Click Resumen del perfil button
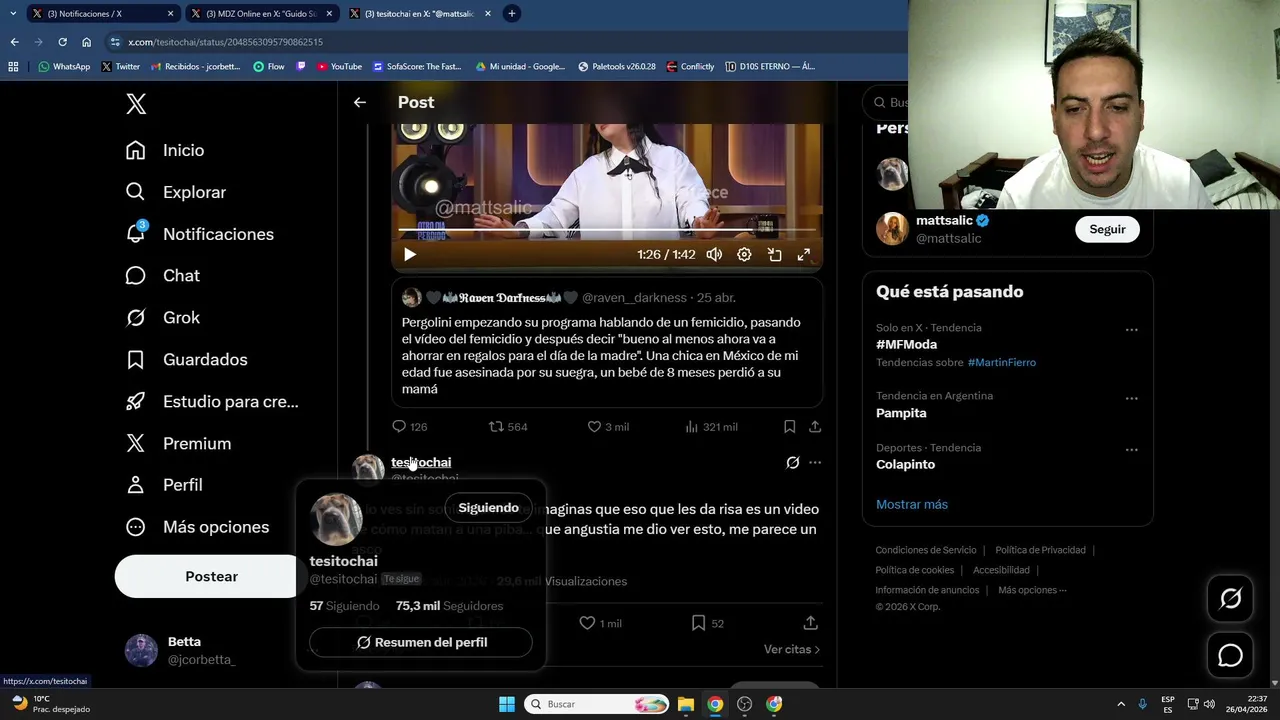The image size is (1280, 720). 421,642
